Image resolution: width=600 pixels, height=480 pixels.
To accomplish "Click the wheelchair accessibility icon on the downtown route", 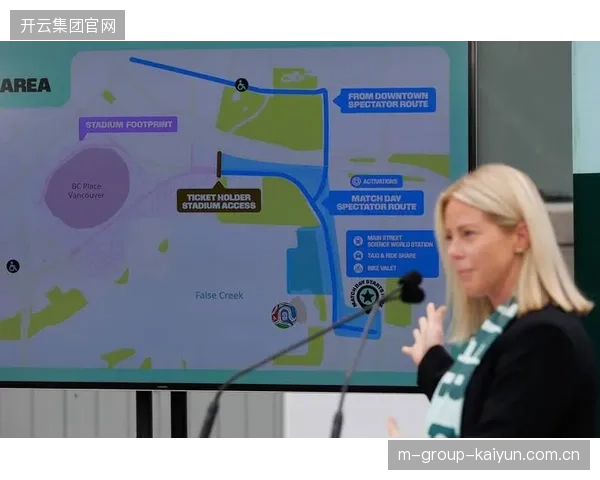I will coord(241,85).
